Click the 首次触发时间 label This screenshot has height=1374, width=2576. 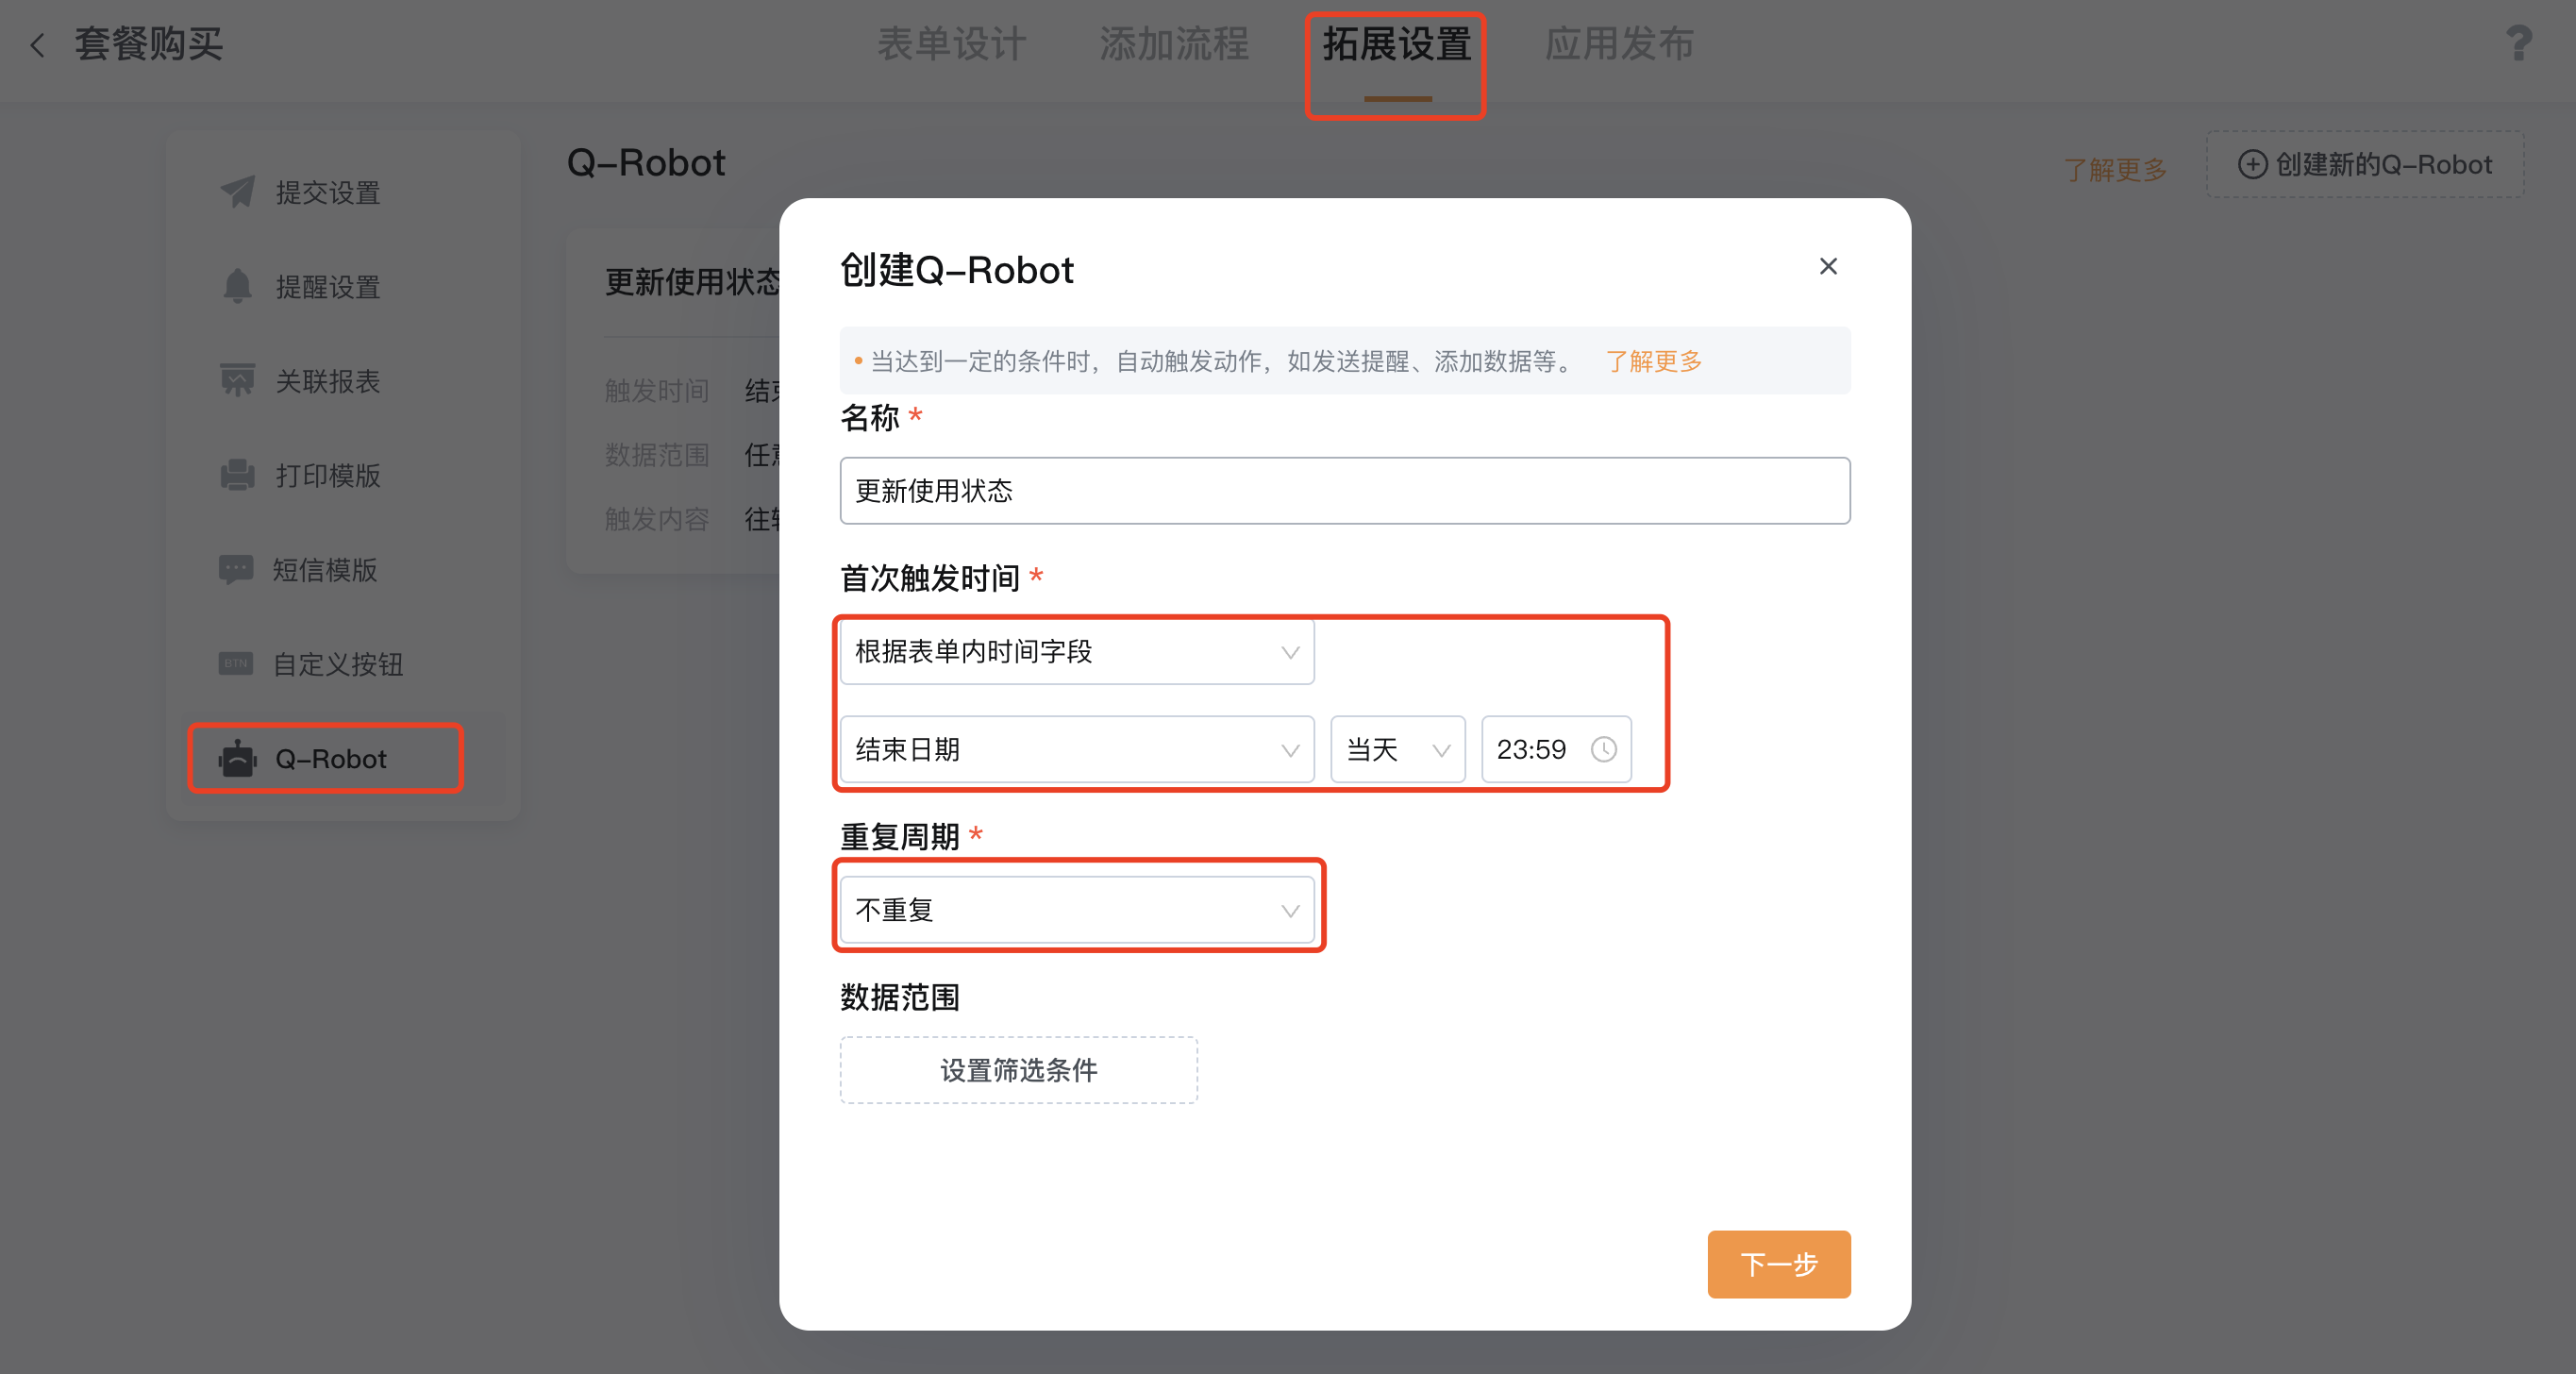click(929, 578)
